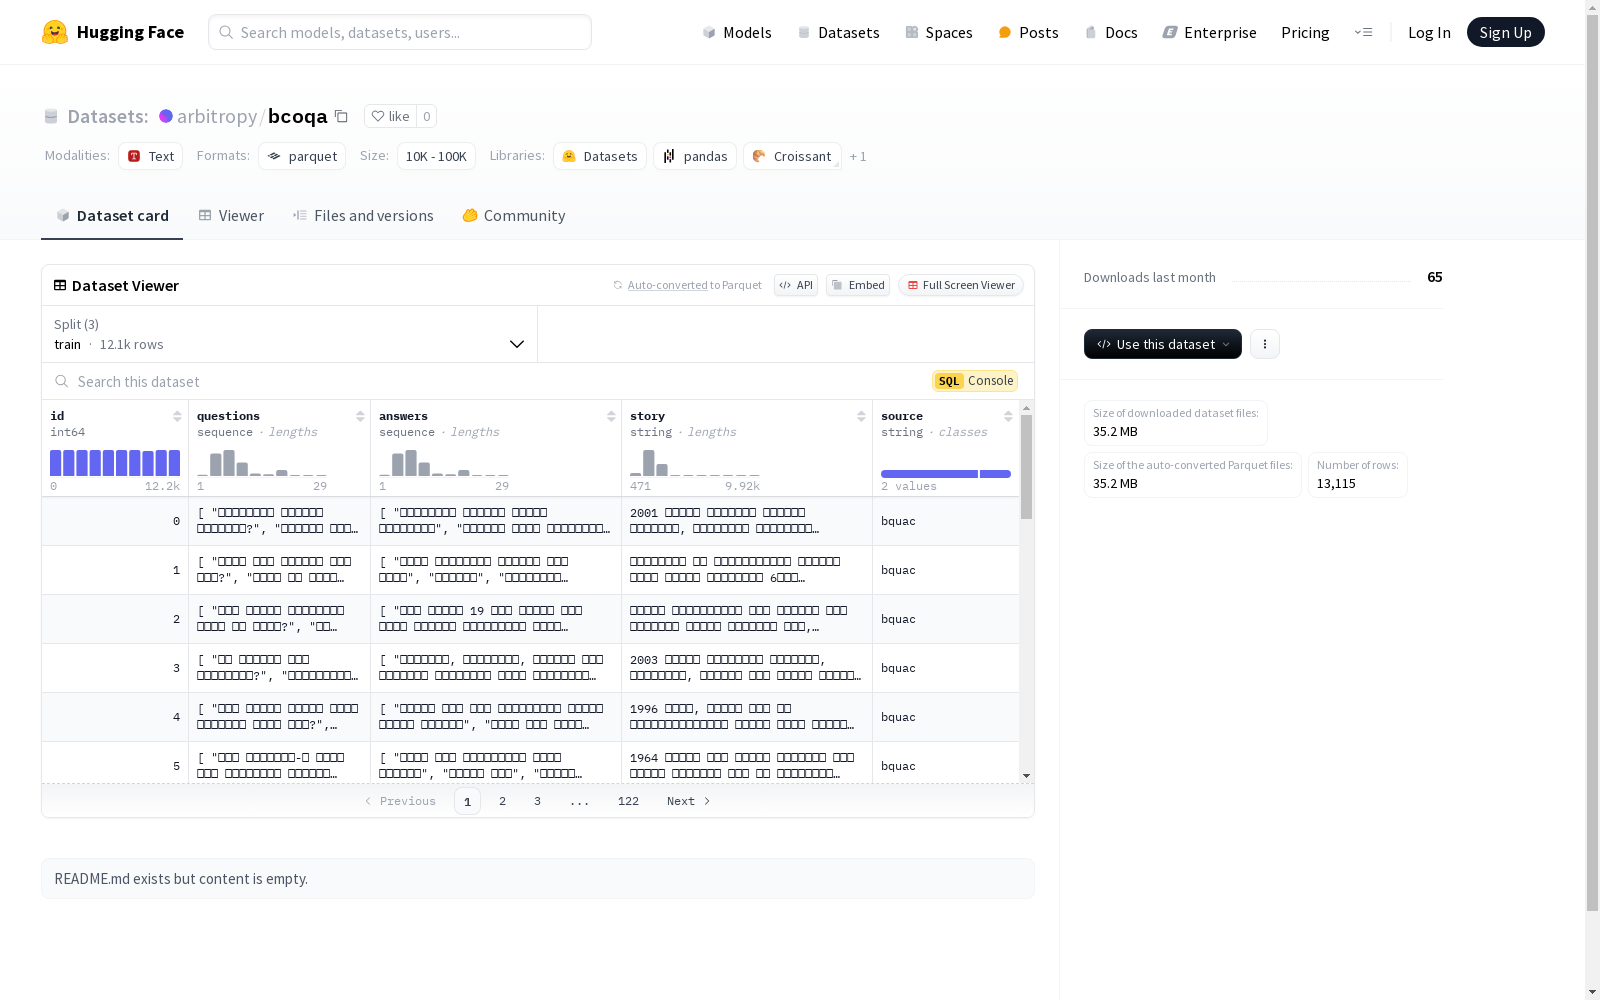Go to Models in the top navigation
The height and width of the screenshot is (1000, 1600).
(x=737, y=32)
